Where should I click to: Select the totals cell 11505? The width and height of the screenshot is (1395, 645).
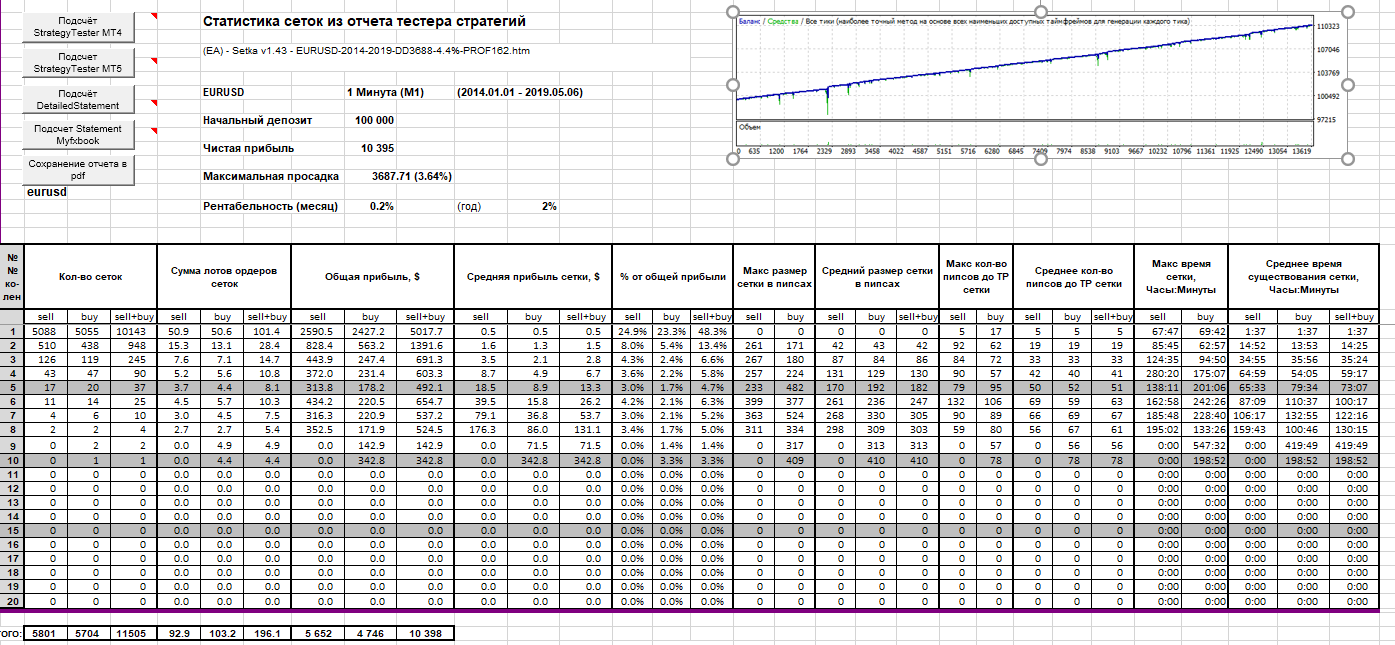(133, 633)
